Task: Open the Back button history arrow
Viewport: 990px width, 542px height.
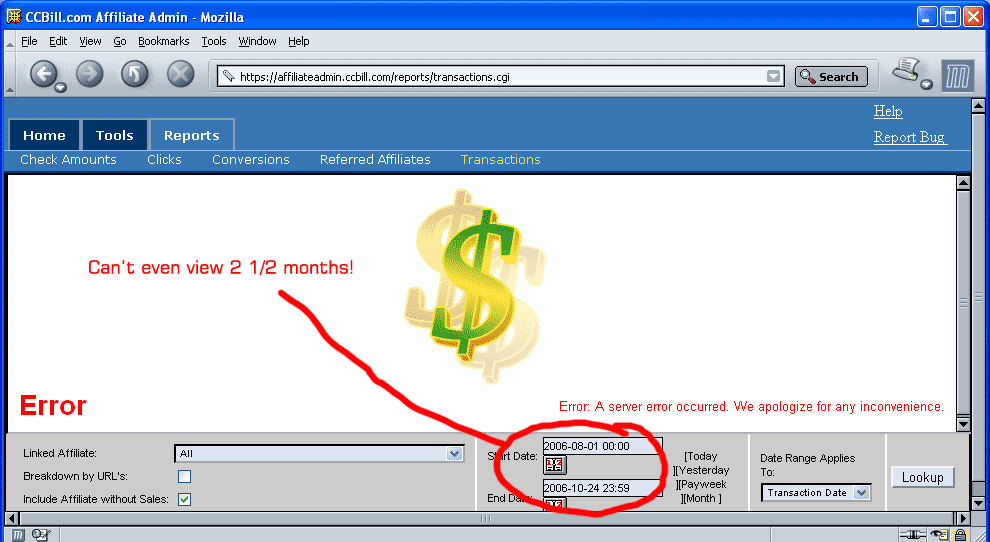Action: click(x=61, y=88)
